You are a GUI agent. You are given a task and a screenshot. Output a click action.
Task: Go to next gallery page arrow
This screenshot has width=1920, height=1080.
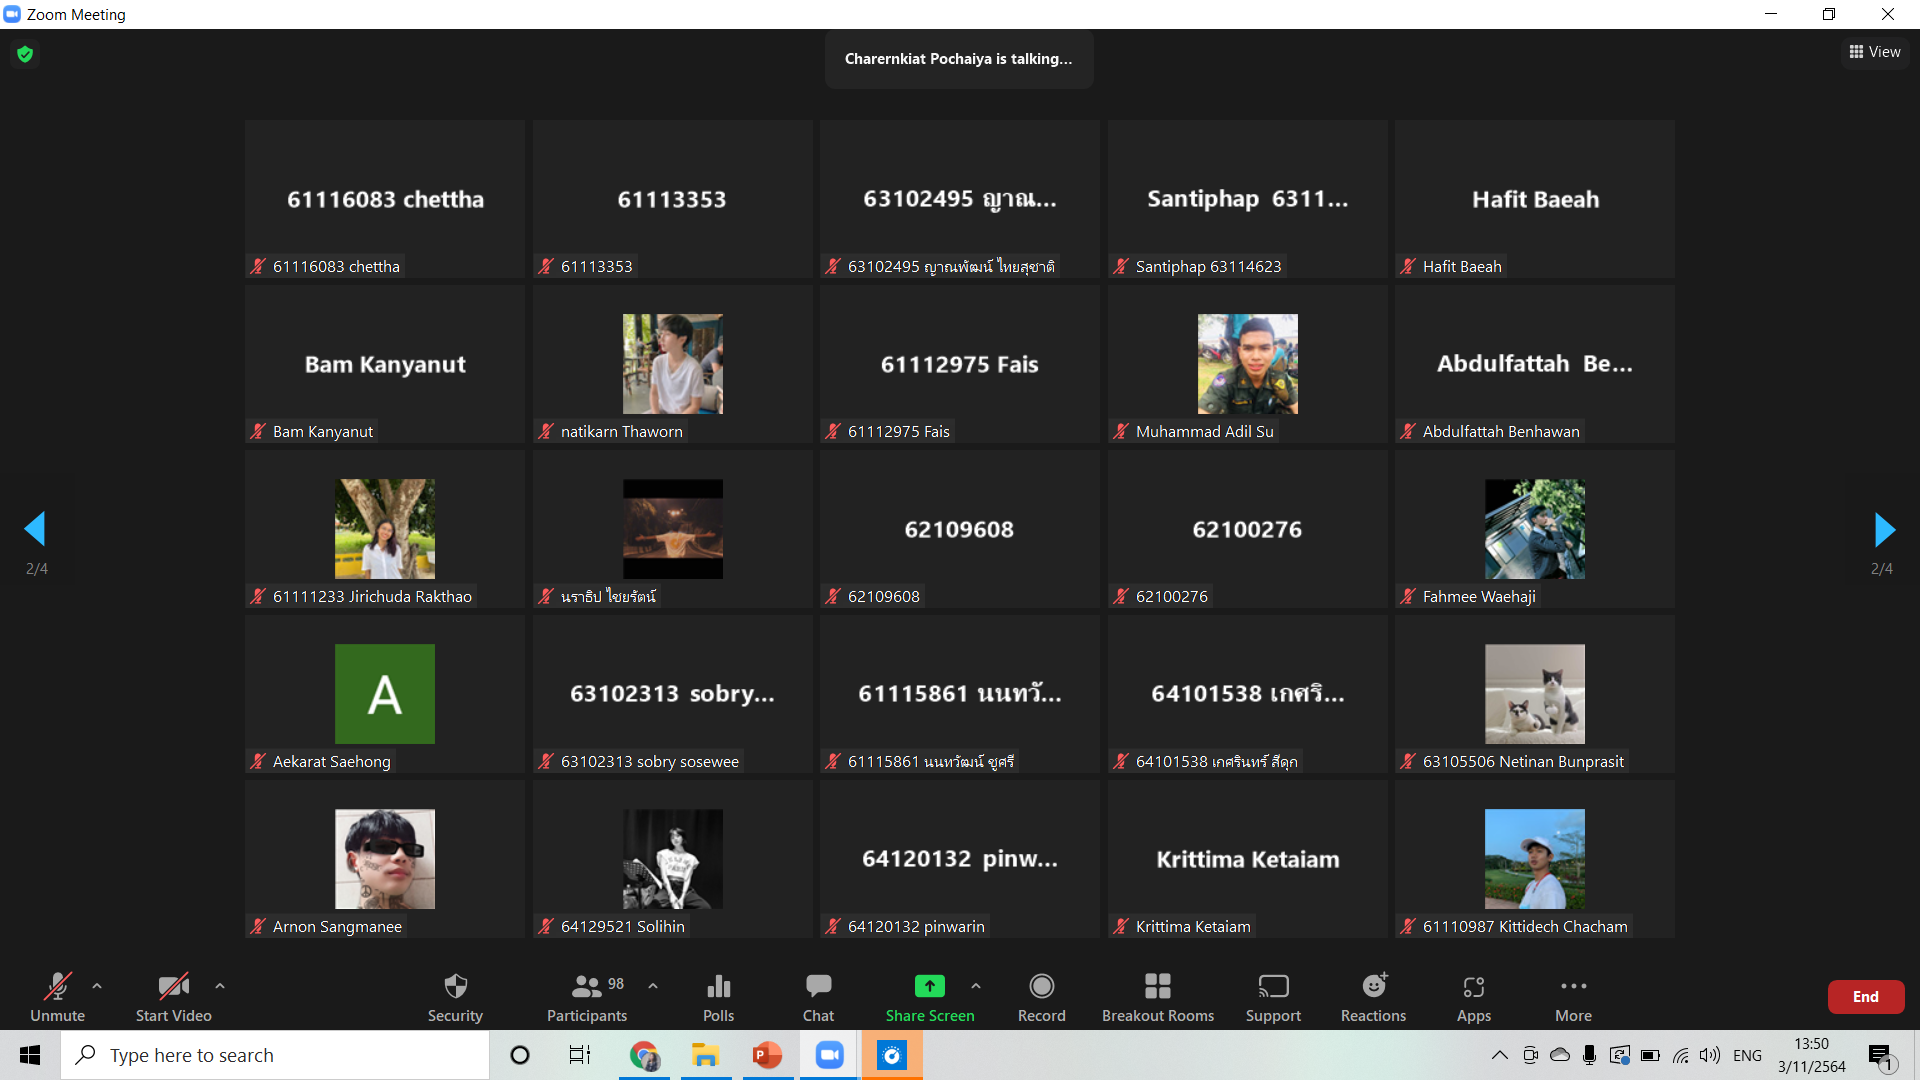click(x=1884, y=530)
